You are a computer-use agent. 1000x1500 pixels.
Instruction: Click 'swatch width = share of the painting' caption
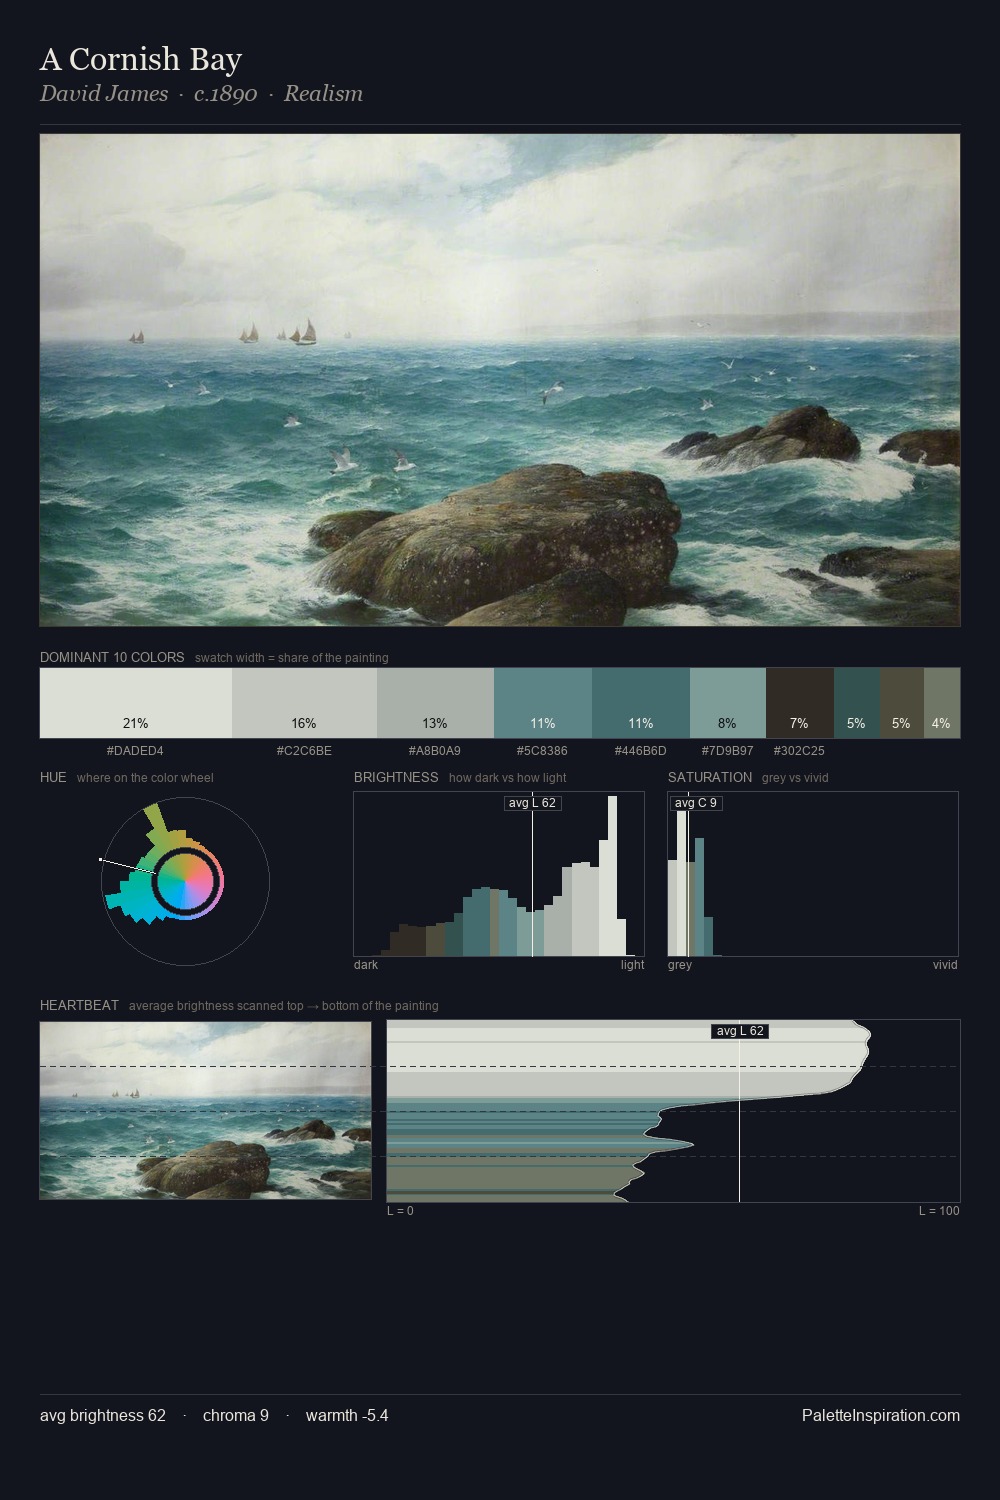pyautogui.click(x=292, y=658)
